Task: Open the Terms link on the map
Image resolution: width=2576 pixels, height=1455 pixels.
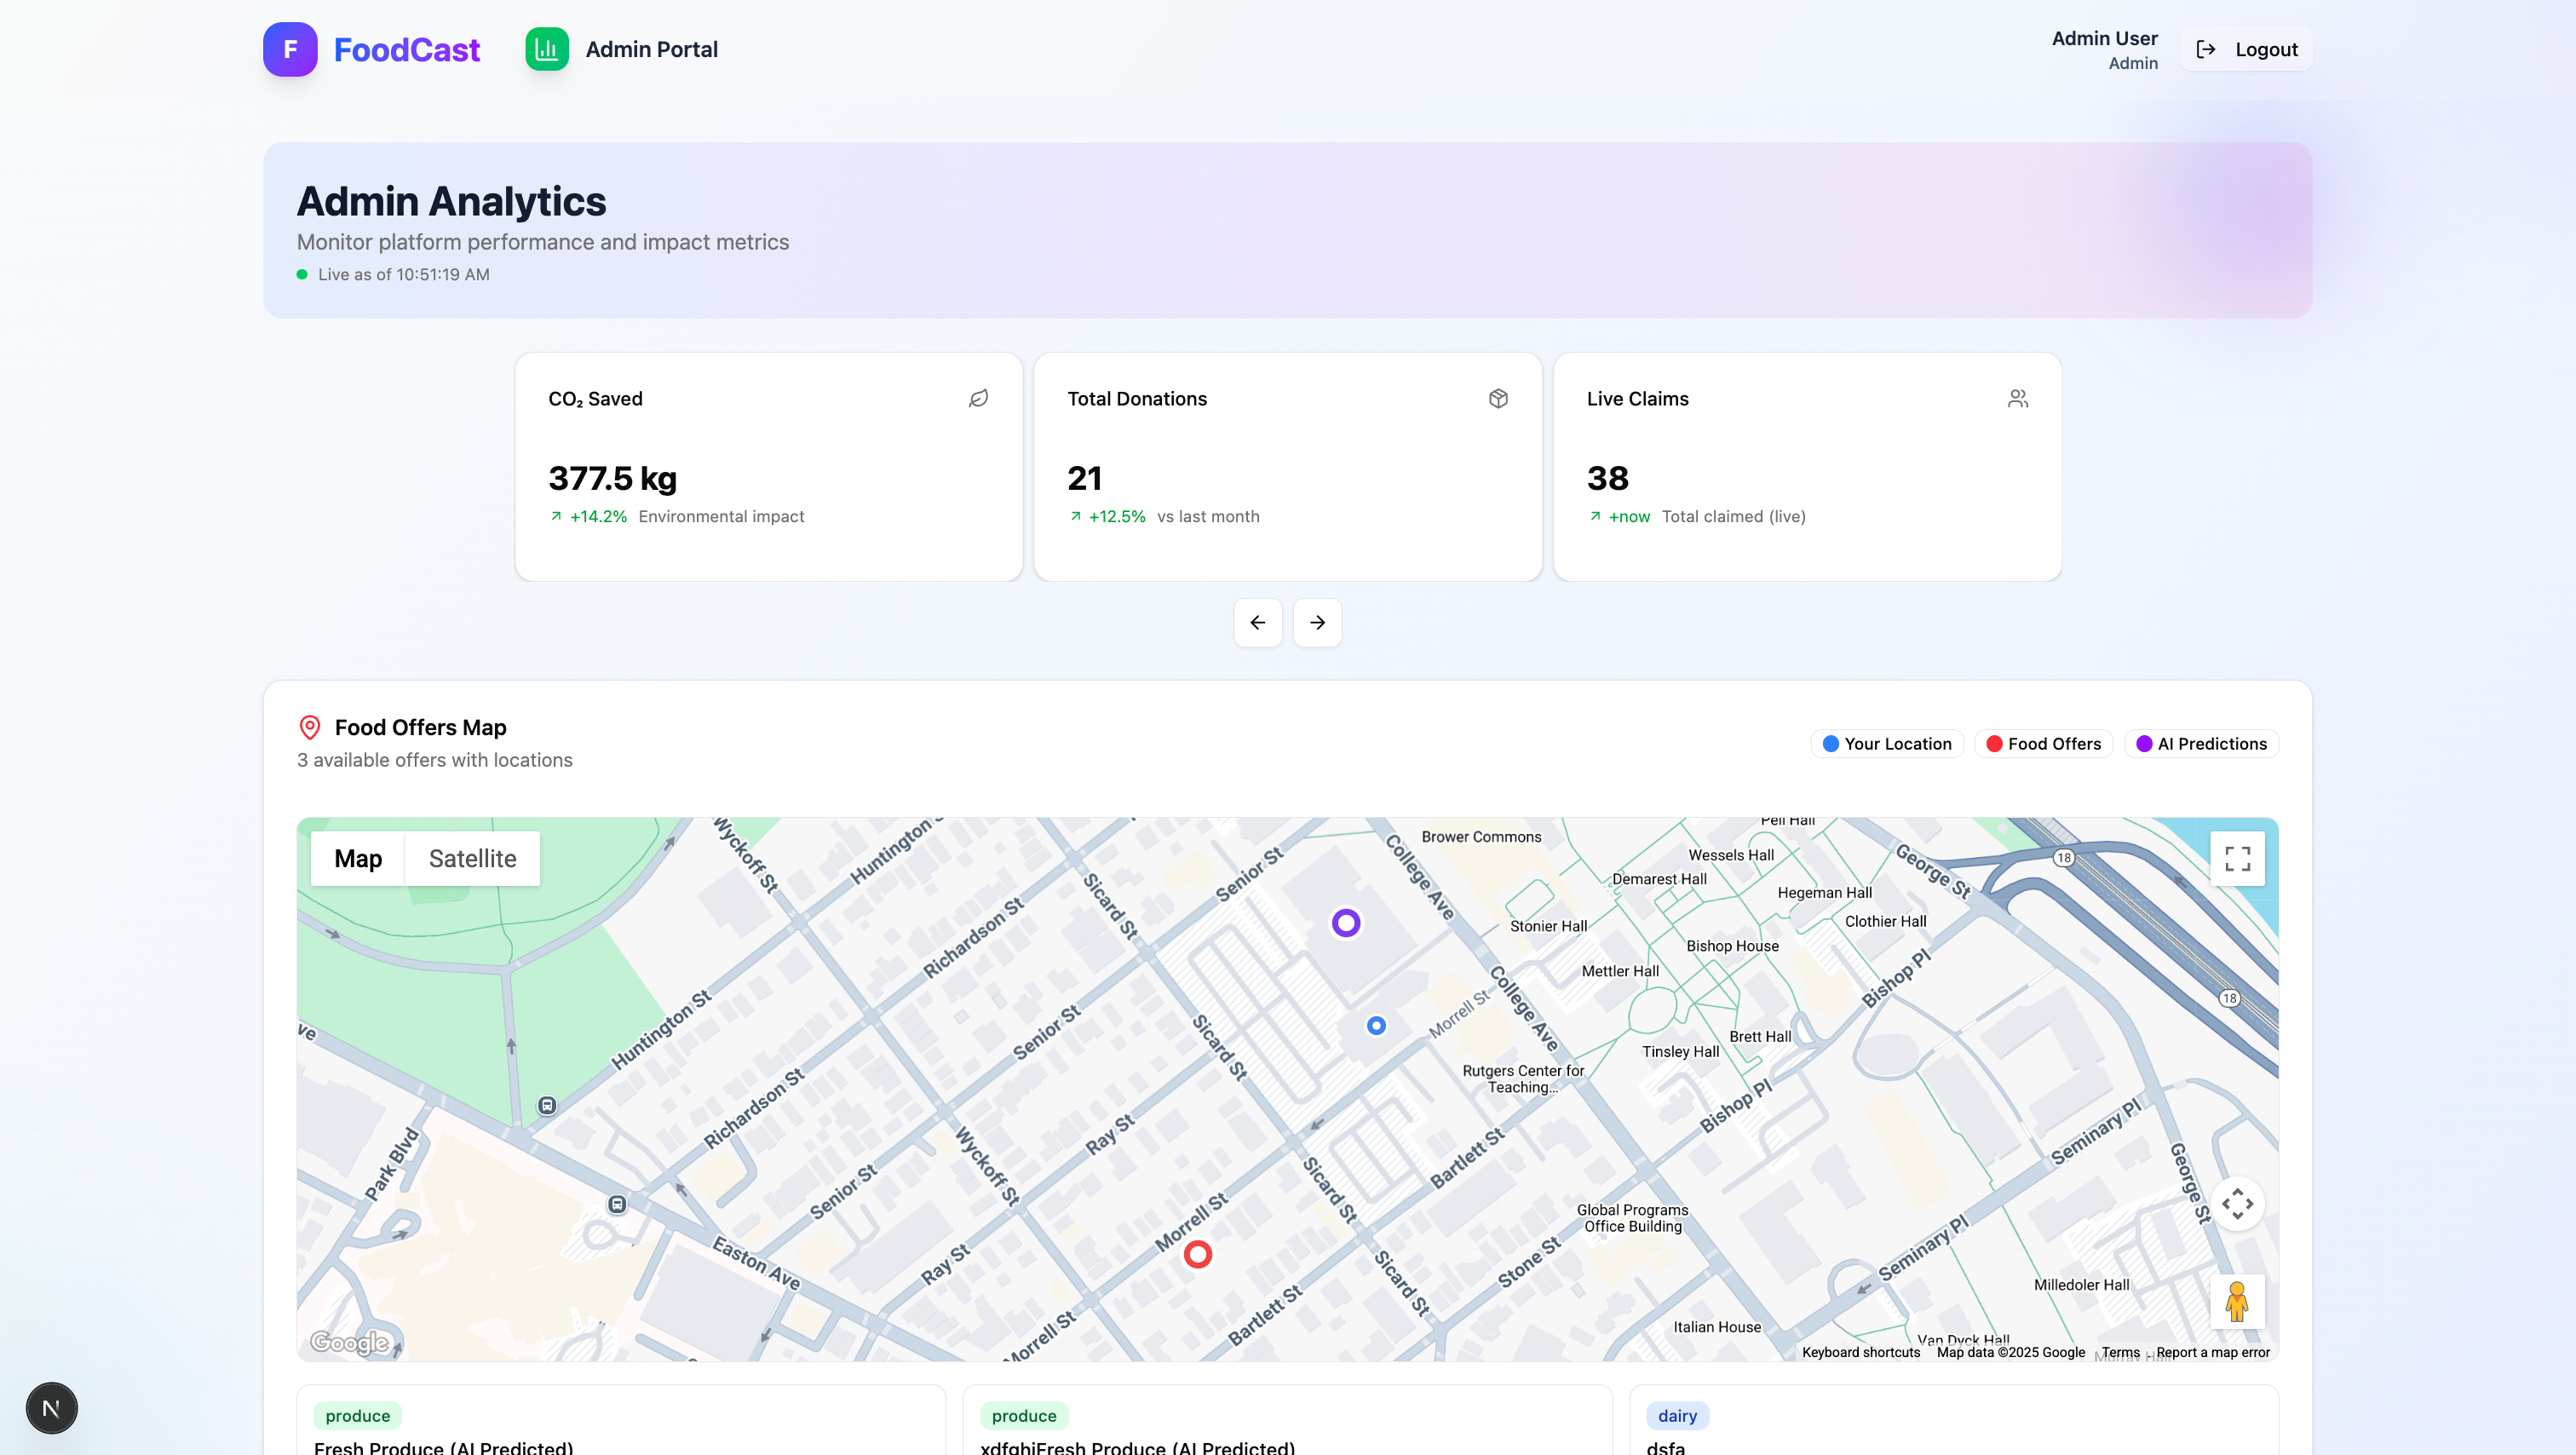Action: (2120, 1352)
